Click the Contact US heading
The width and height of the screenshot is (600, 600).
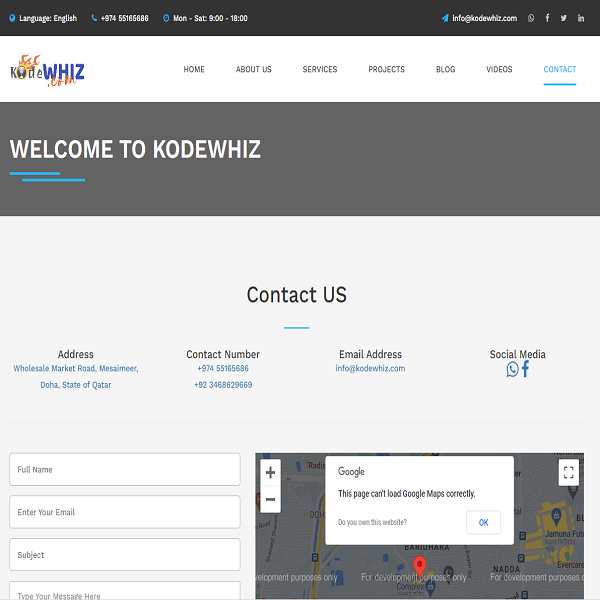297,295
